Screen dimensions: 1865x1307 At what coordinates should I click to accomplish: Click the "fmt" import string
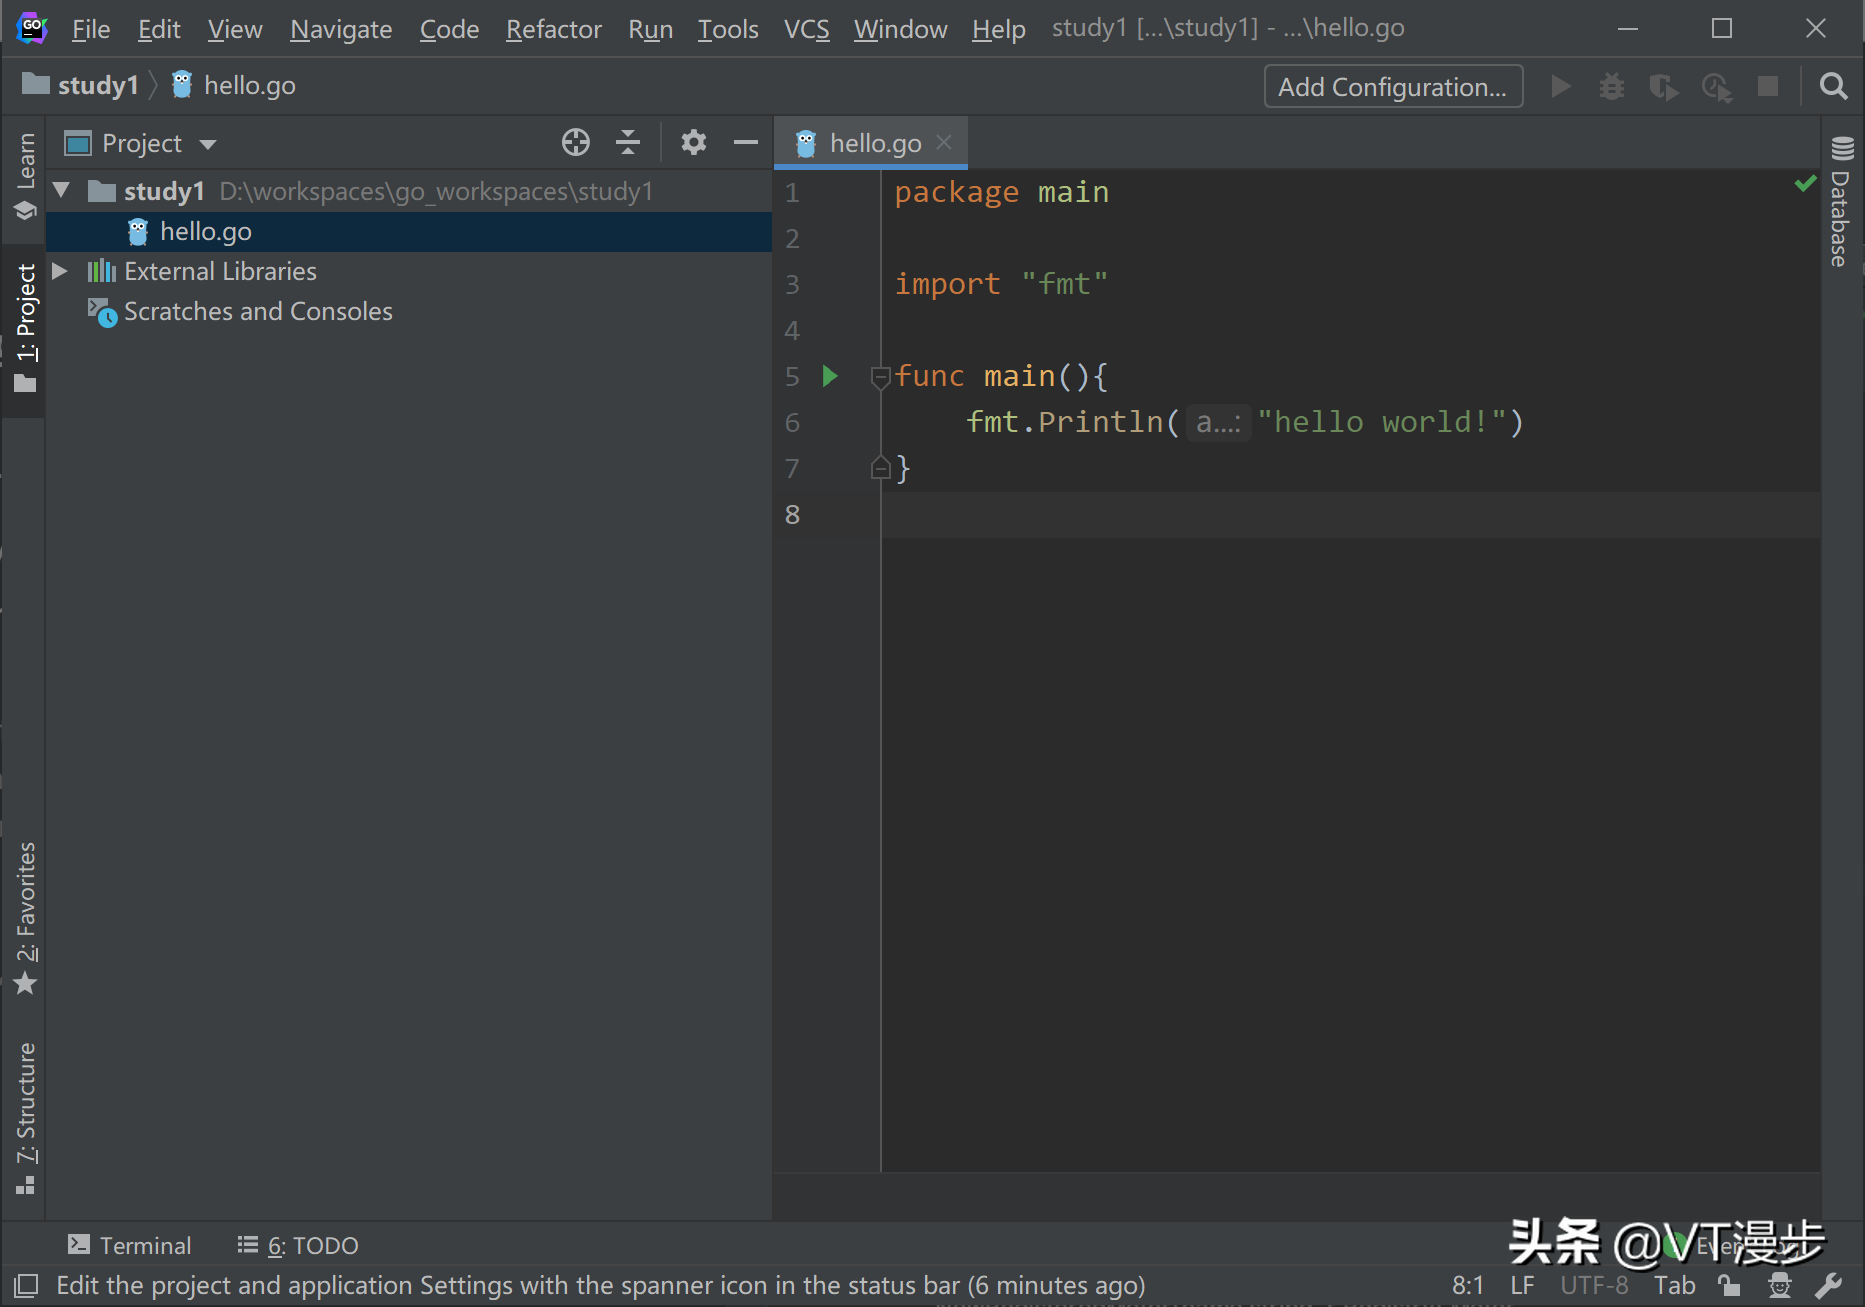1065,284
